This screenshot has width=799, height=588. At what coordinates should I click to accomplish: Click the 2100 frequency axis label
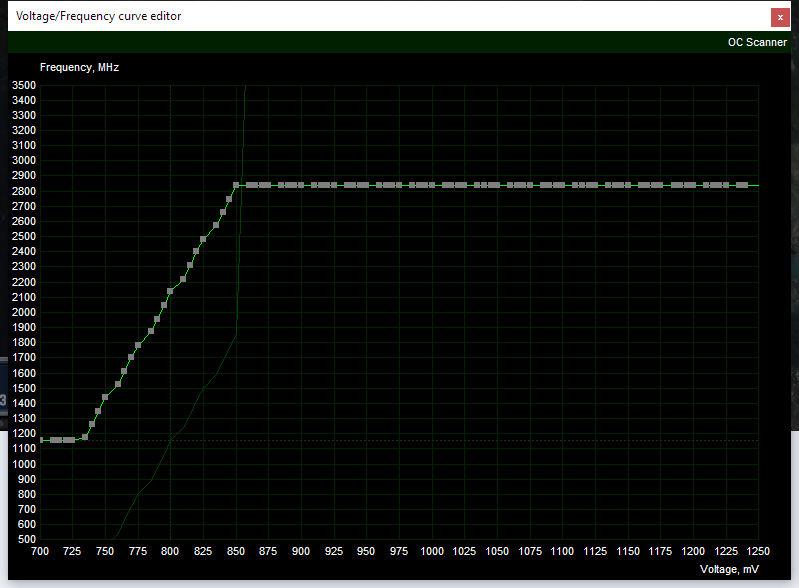tap(24, 297)
